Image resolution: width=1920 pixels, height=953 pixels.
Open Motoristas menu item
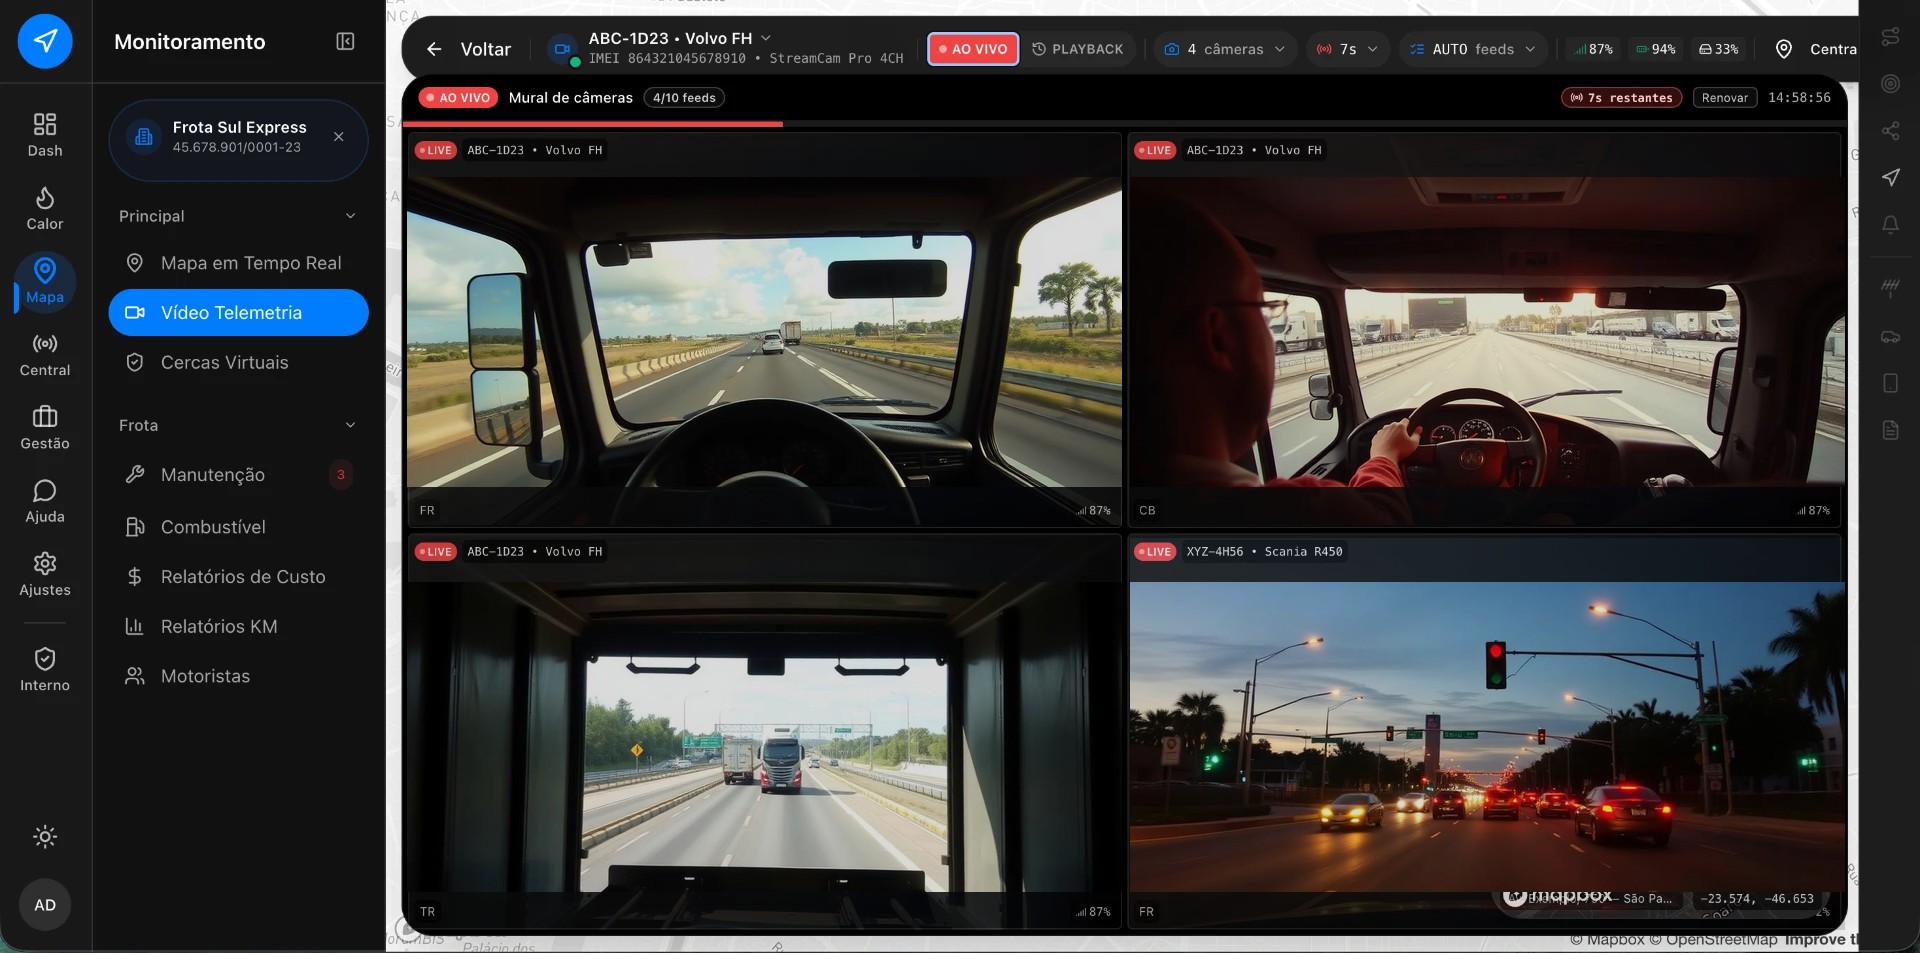238,677
